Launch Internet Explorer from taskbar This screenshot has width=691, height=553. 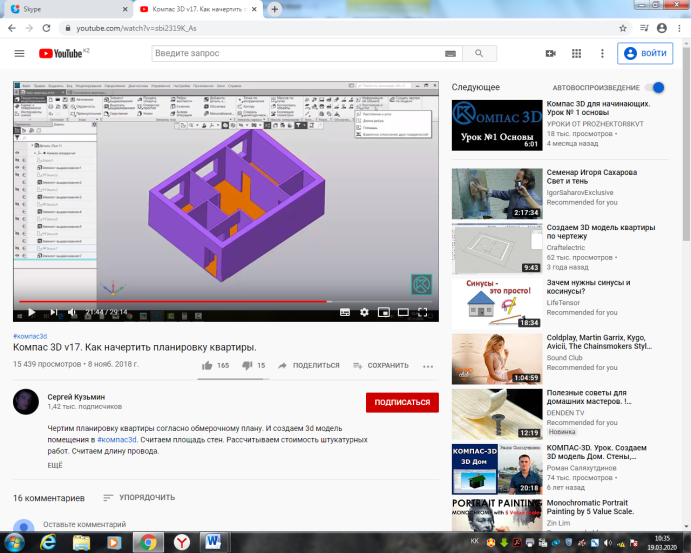pyautogui.click(x=48, y=542)
